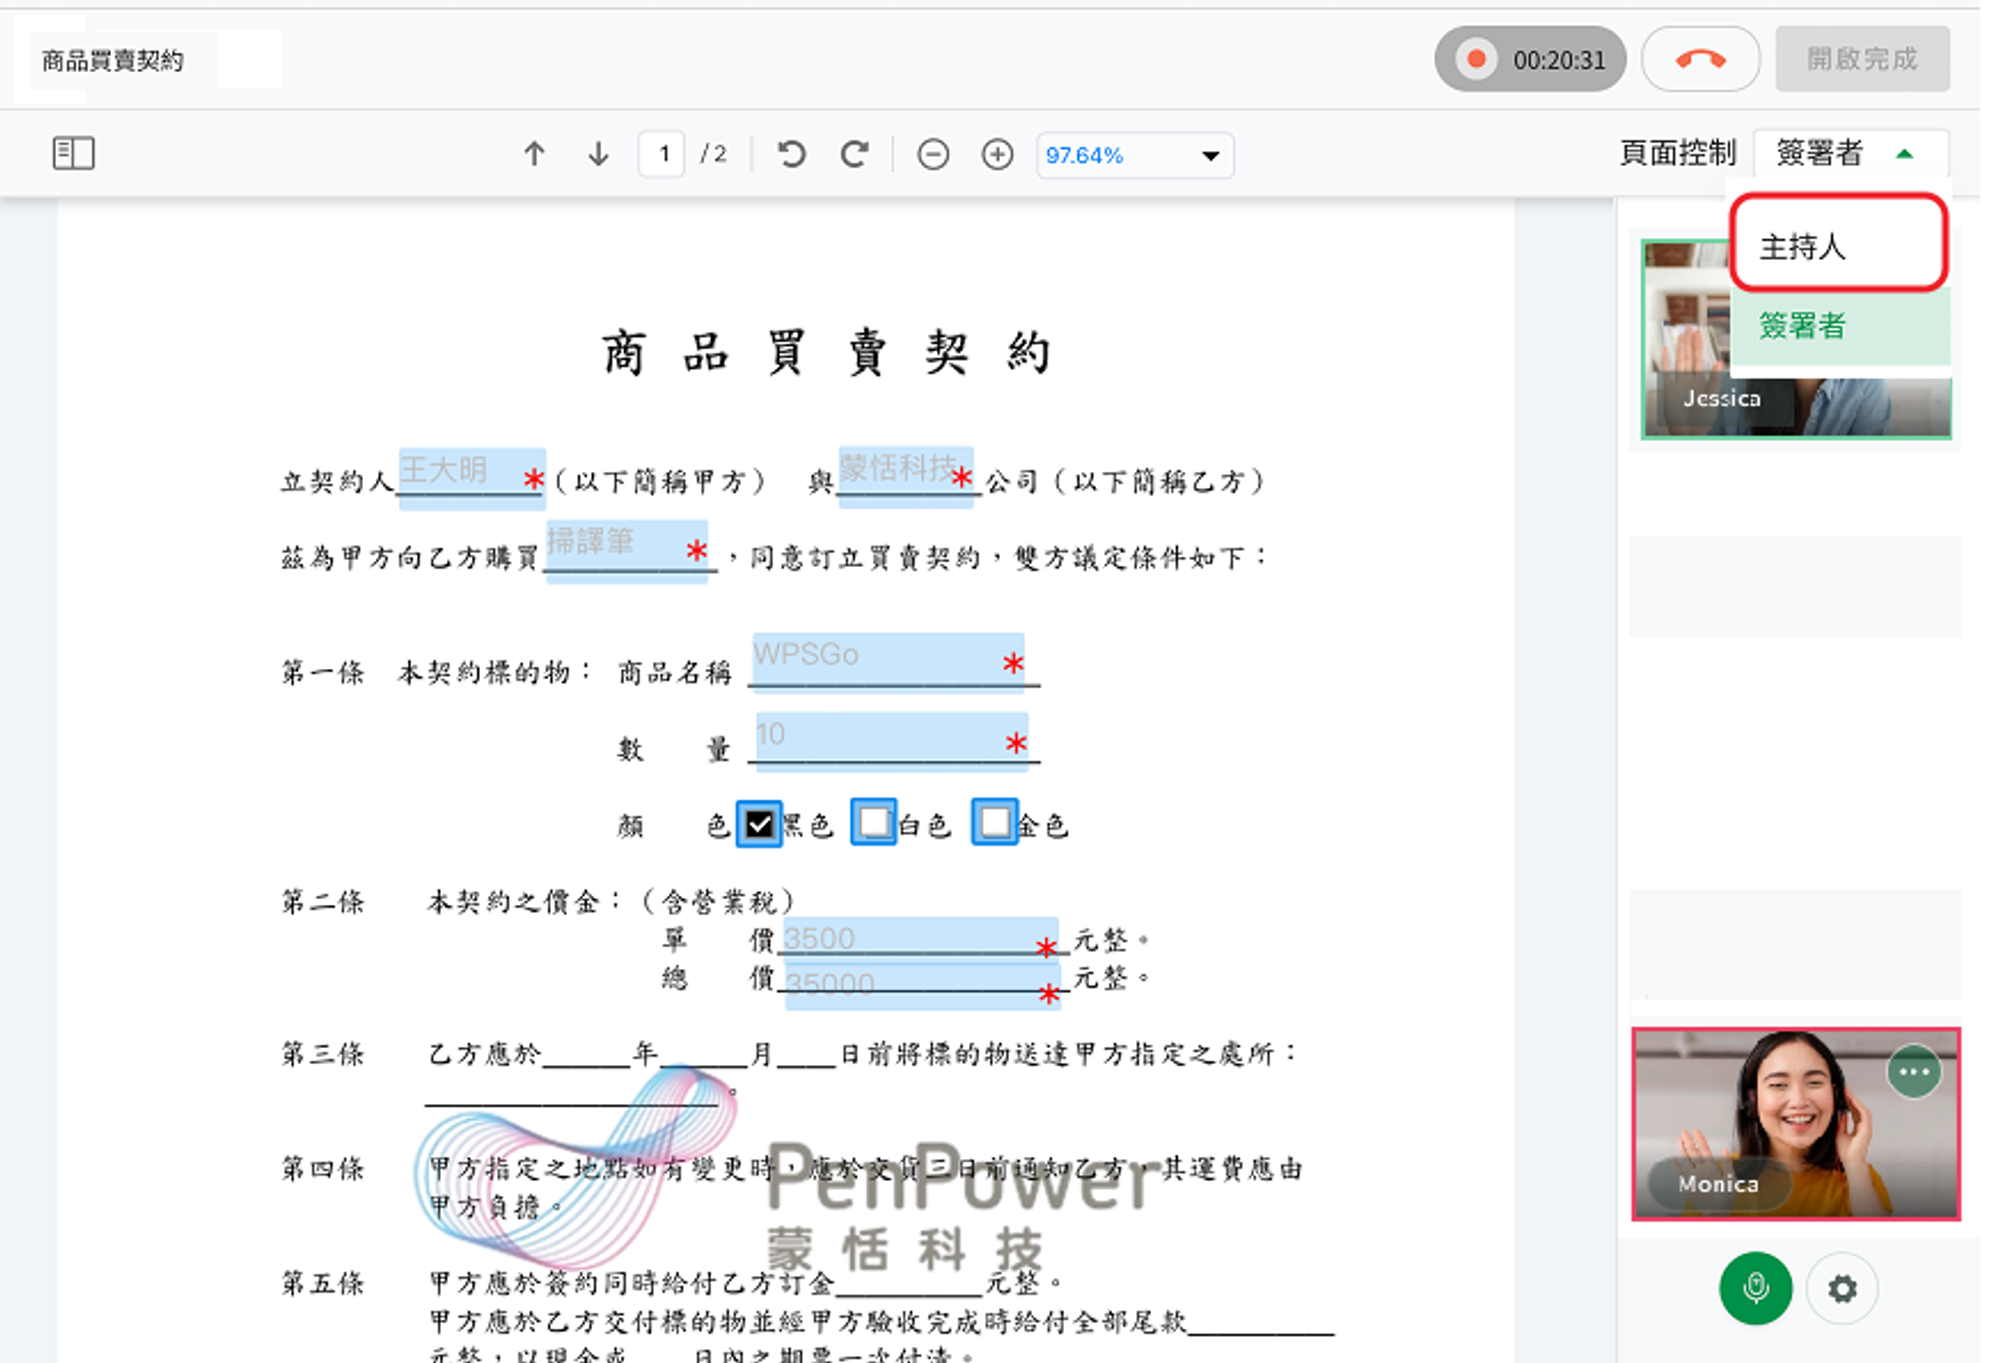Toggle the green microphone button

click(1755, 1288)
